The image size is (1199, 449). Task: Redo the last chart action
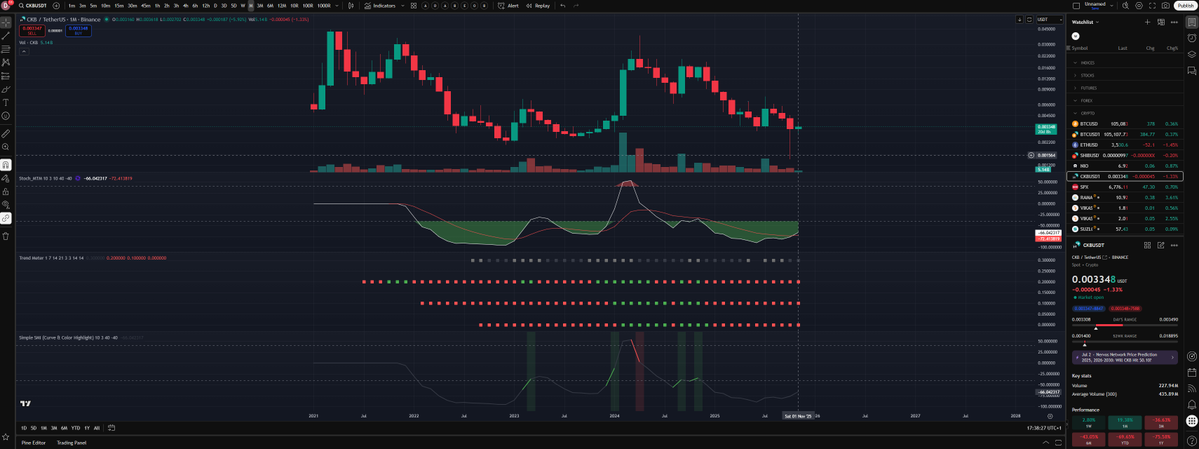(x=577, y=5)
